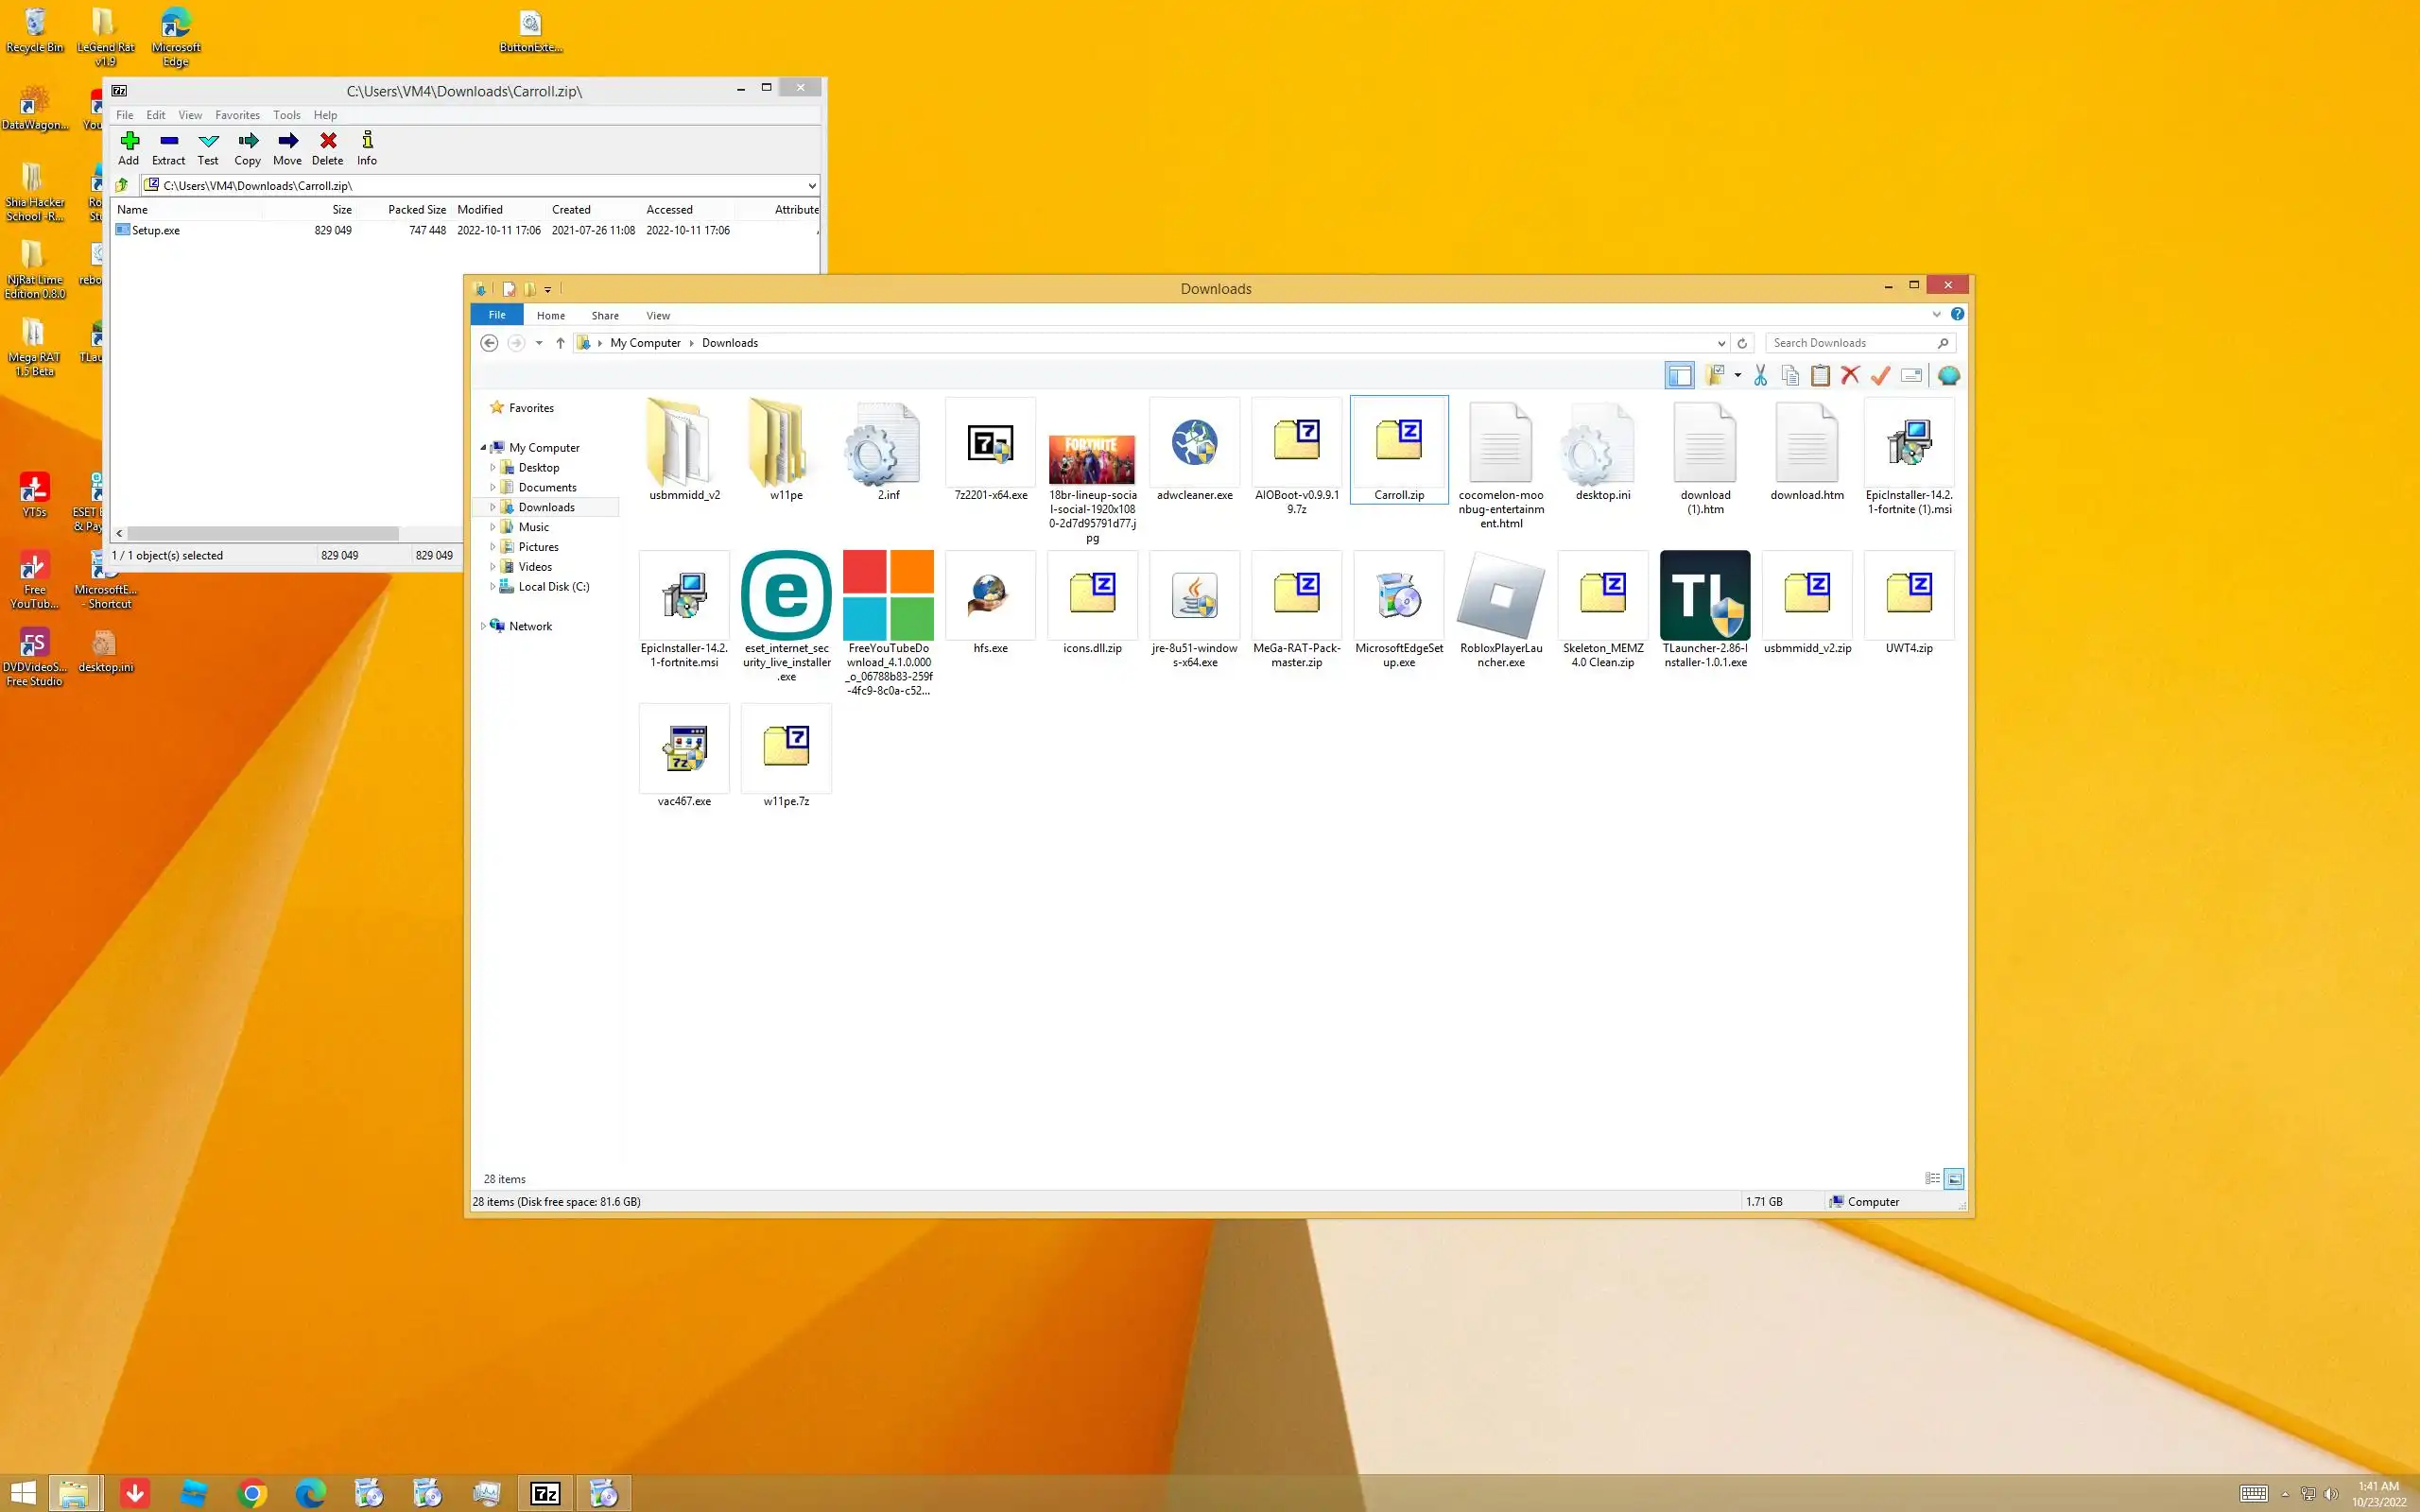Open the View ribbon tab in Explorer
The image size is (2420, 1512).
657,315
